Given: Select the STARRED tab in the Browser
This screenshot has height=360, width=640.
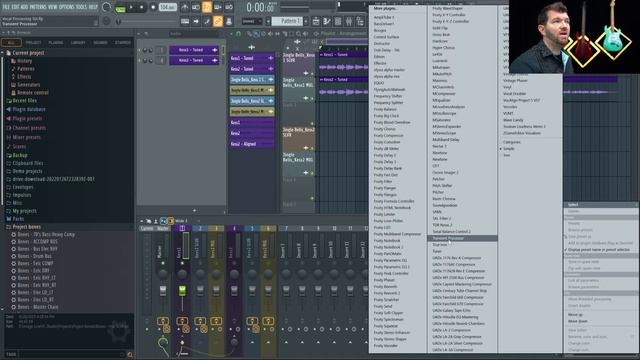Looking at the screenshot, I should click(122, 42).
